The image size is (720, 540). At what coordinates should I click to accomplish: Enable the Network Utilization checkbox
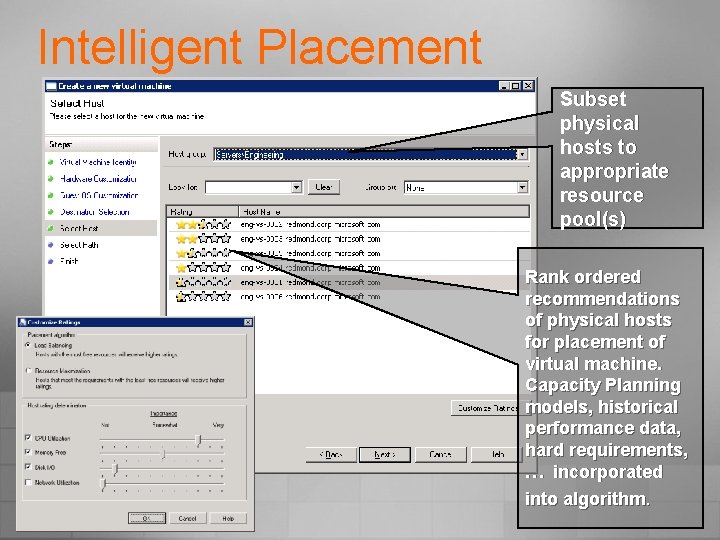click(28, 483)
